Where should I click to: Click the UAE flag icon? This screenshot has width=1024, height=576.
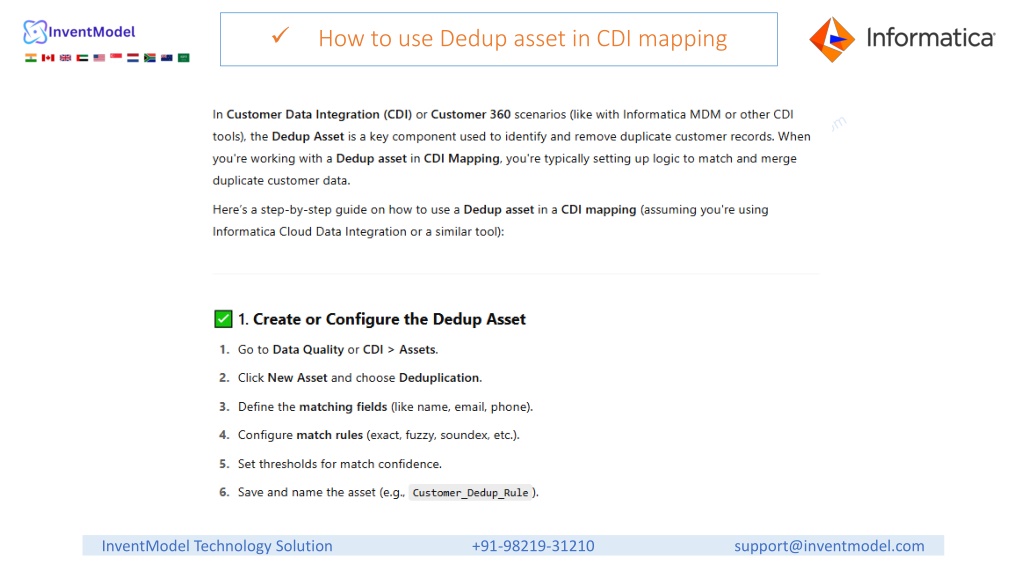[82, 57]
